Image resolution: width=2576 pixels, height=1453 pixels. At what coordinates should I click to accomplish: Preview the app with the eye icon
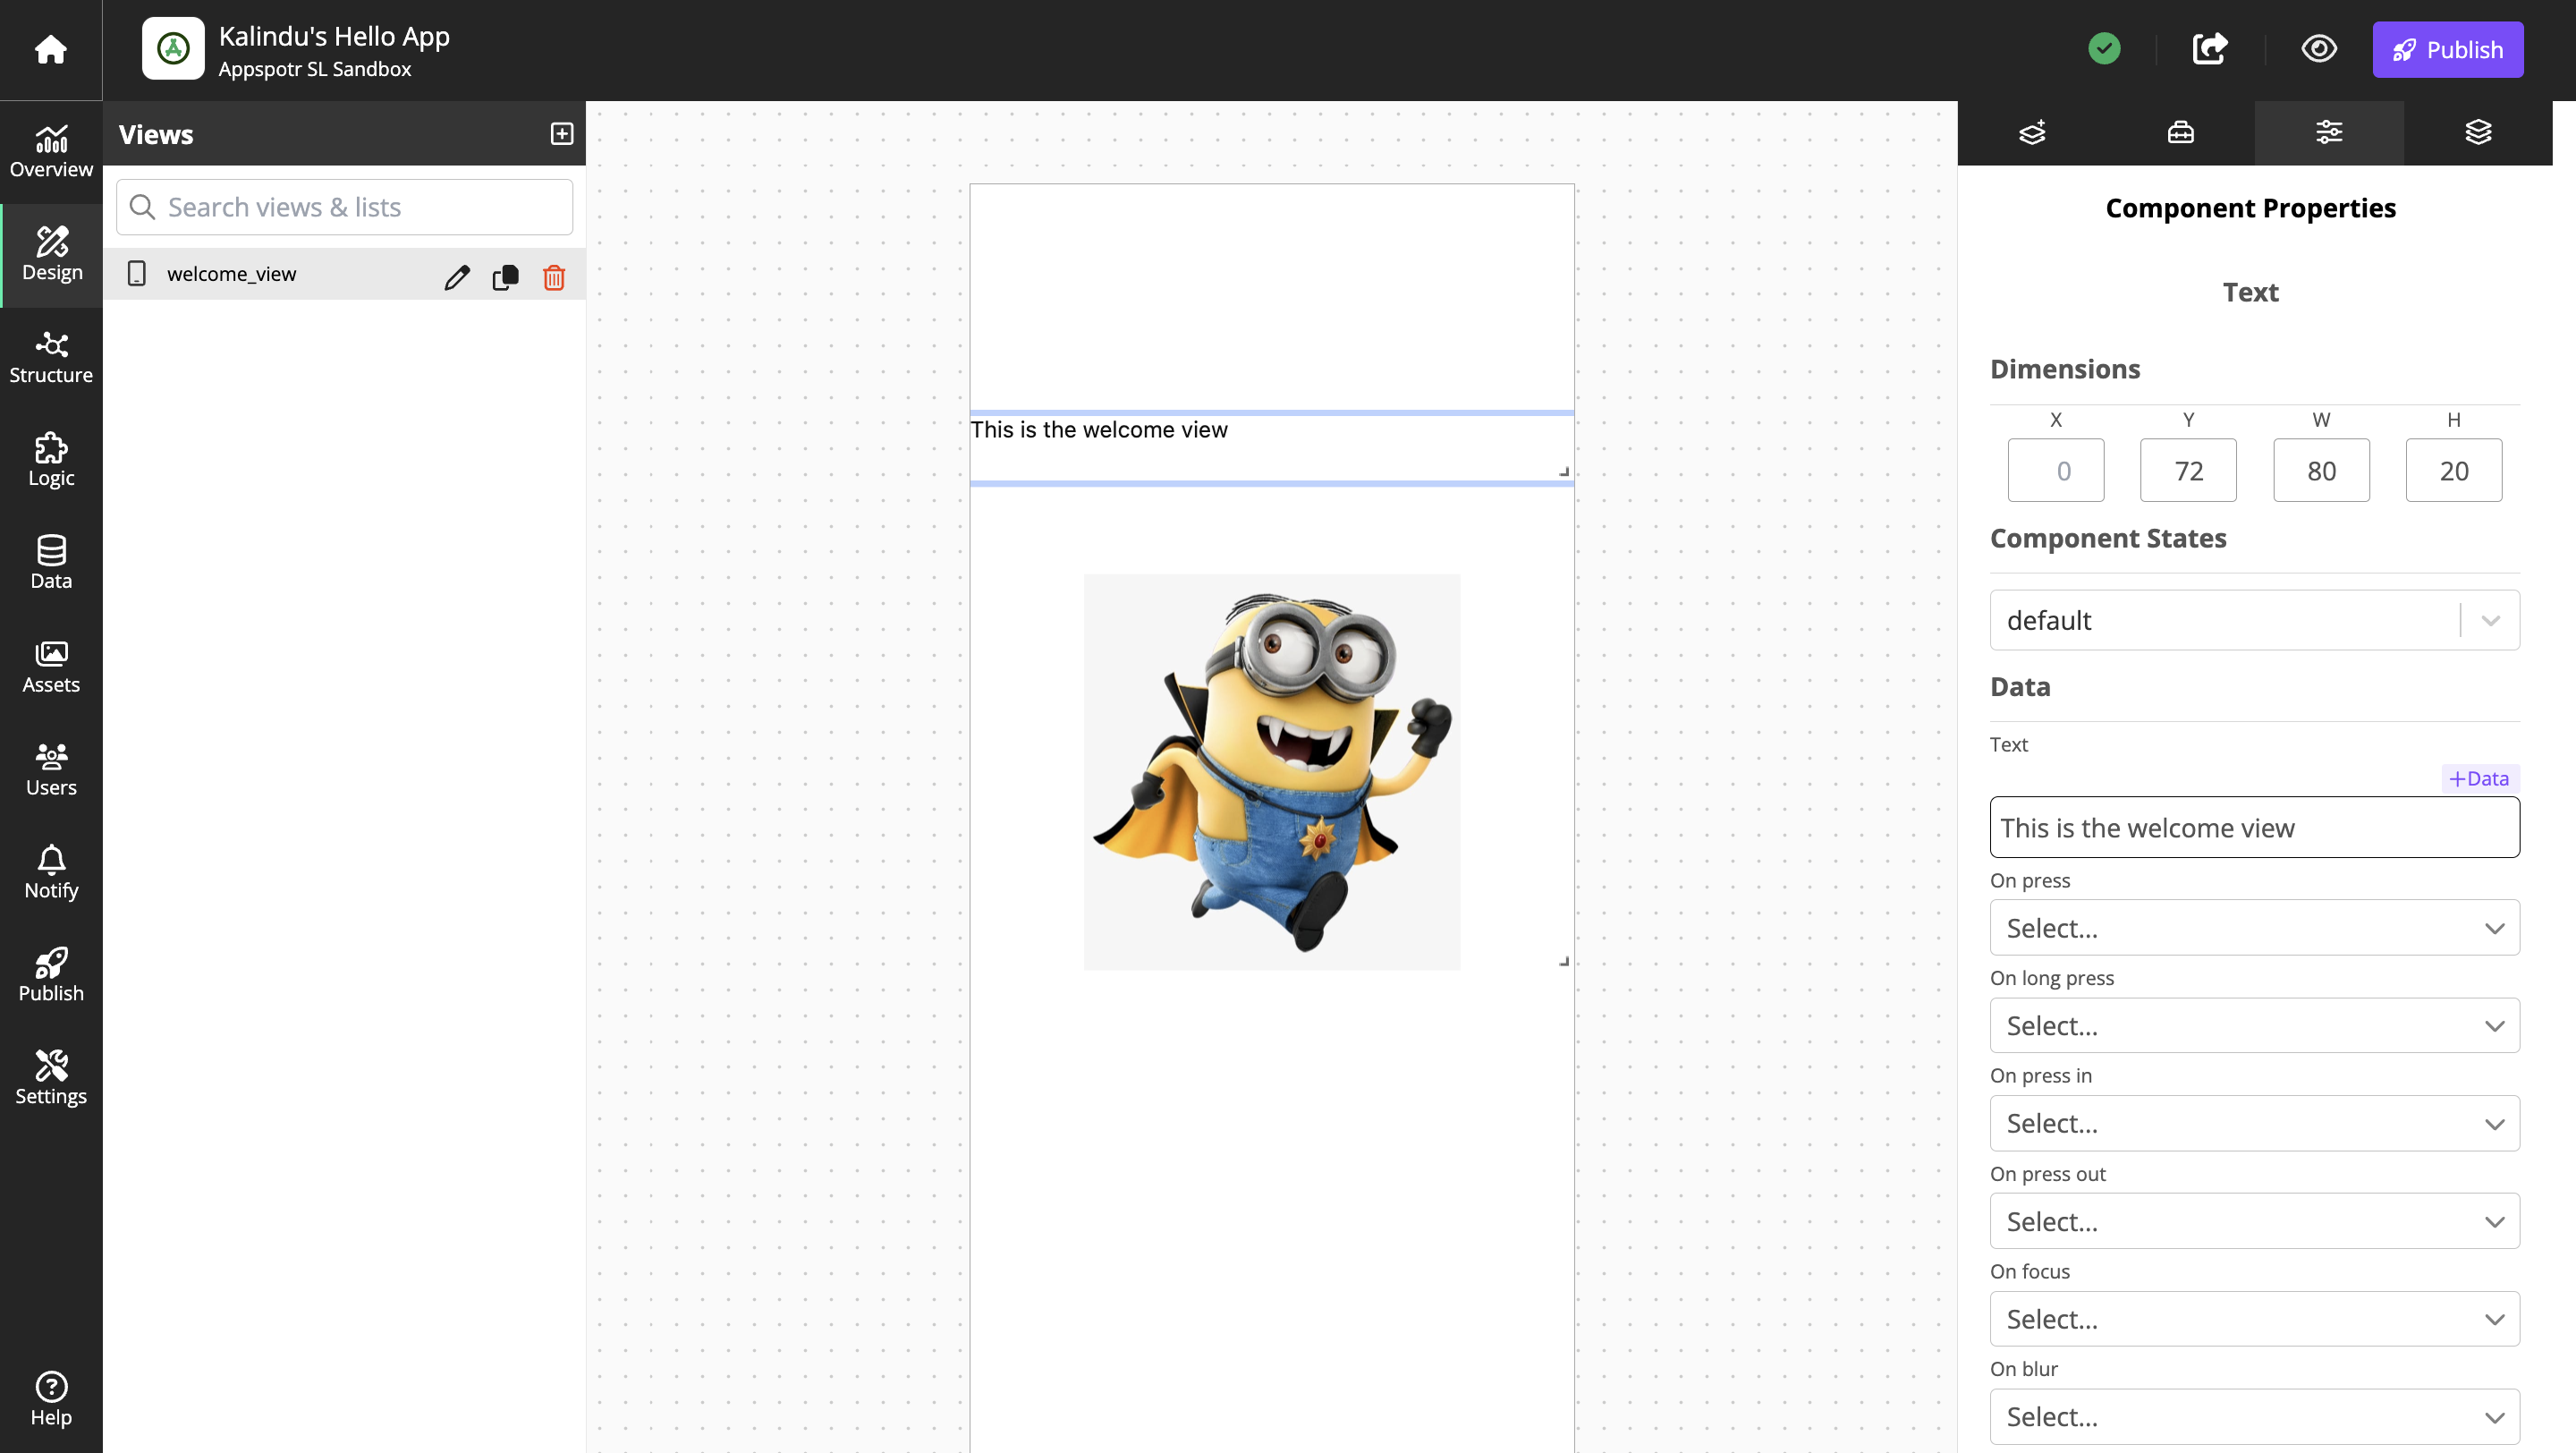point(2319,49)
